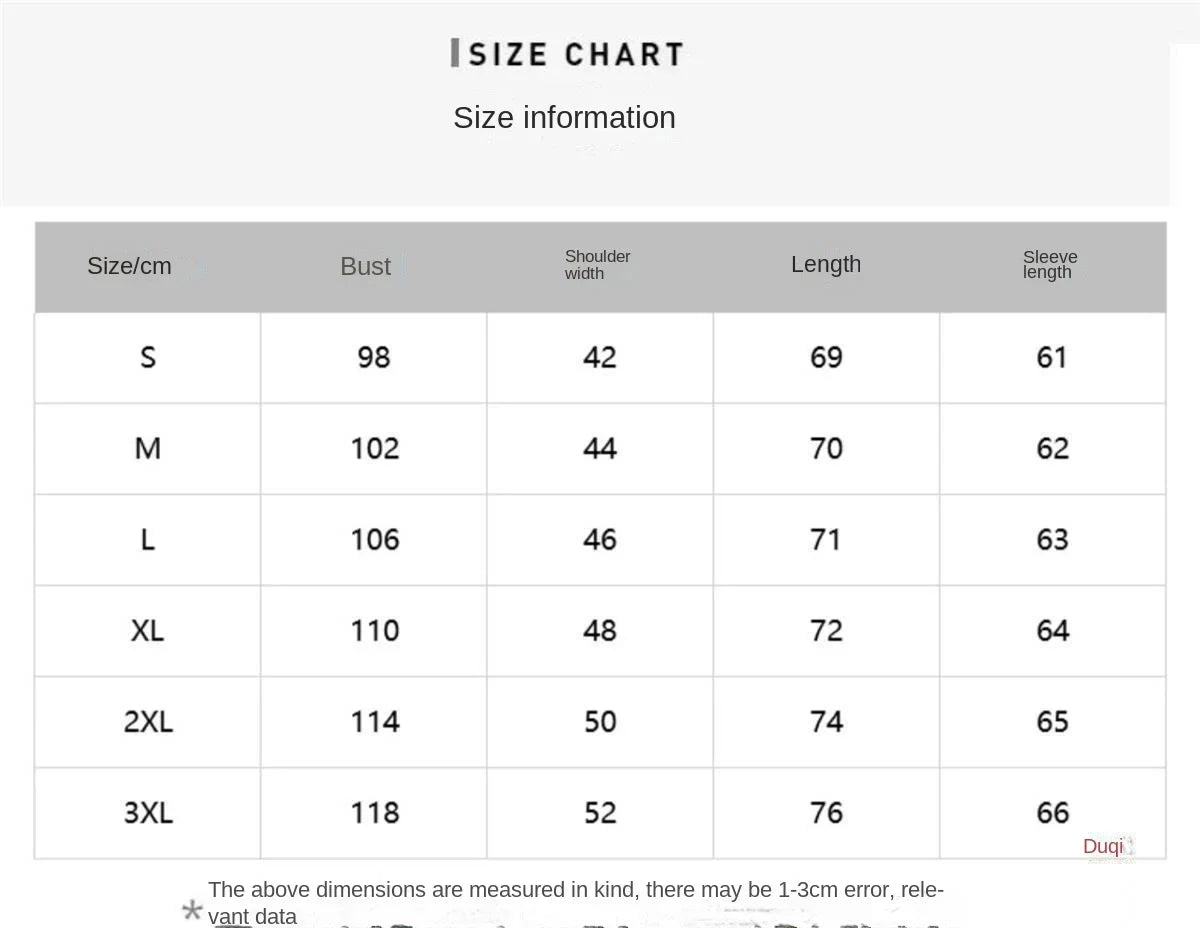Click the S size row label

point(148,357)
